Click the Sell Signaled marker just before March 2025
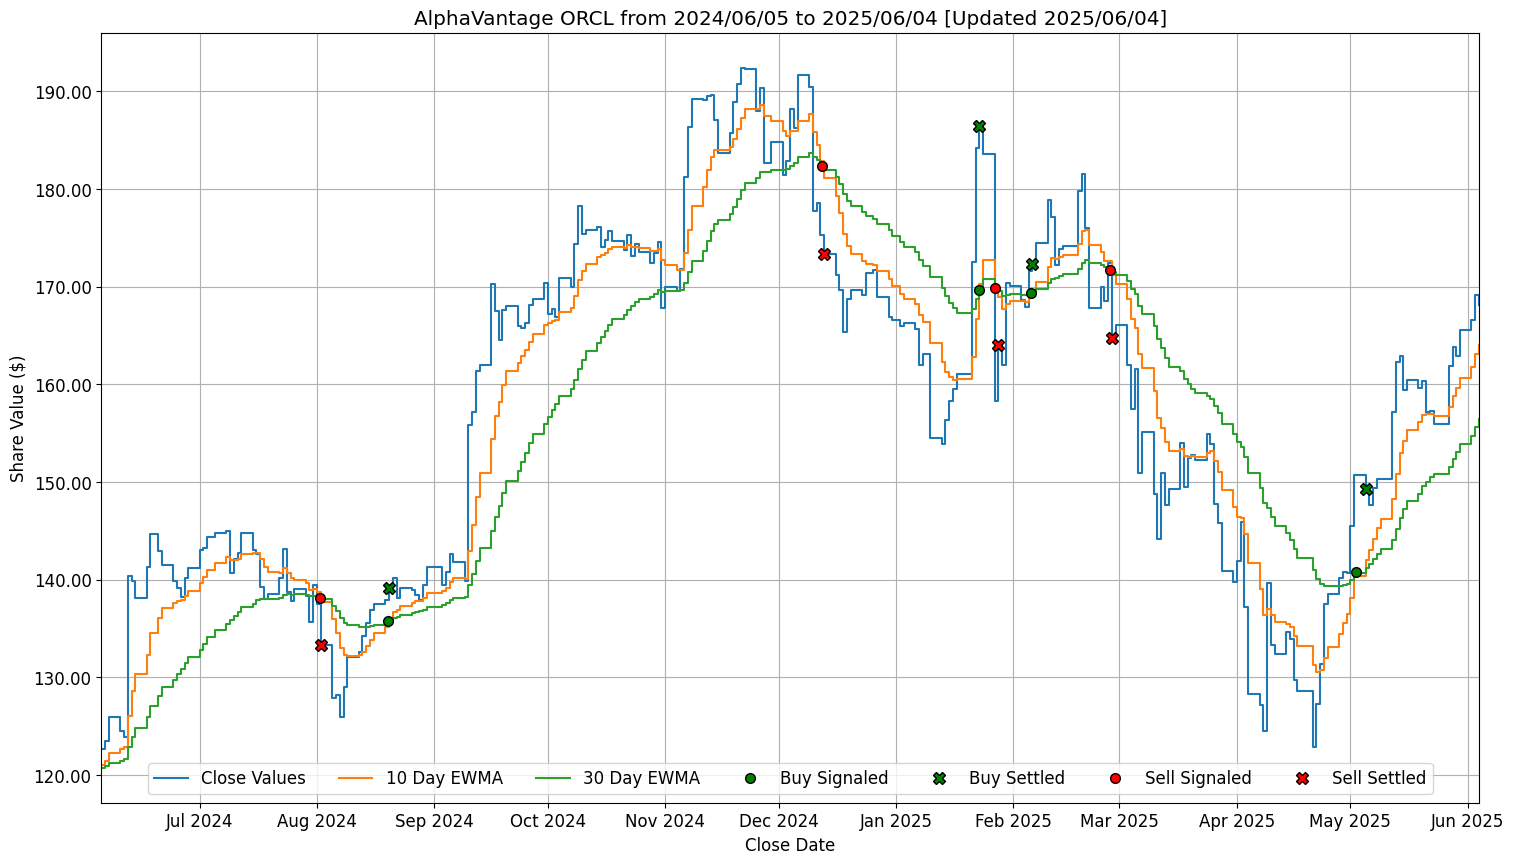 point(1110,270)
